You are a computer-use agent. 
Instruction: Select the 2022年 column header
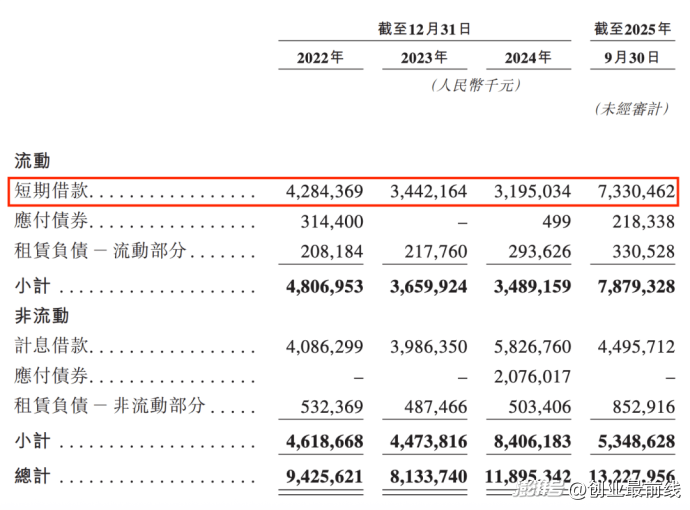[x=319, y=58]
